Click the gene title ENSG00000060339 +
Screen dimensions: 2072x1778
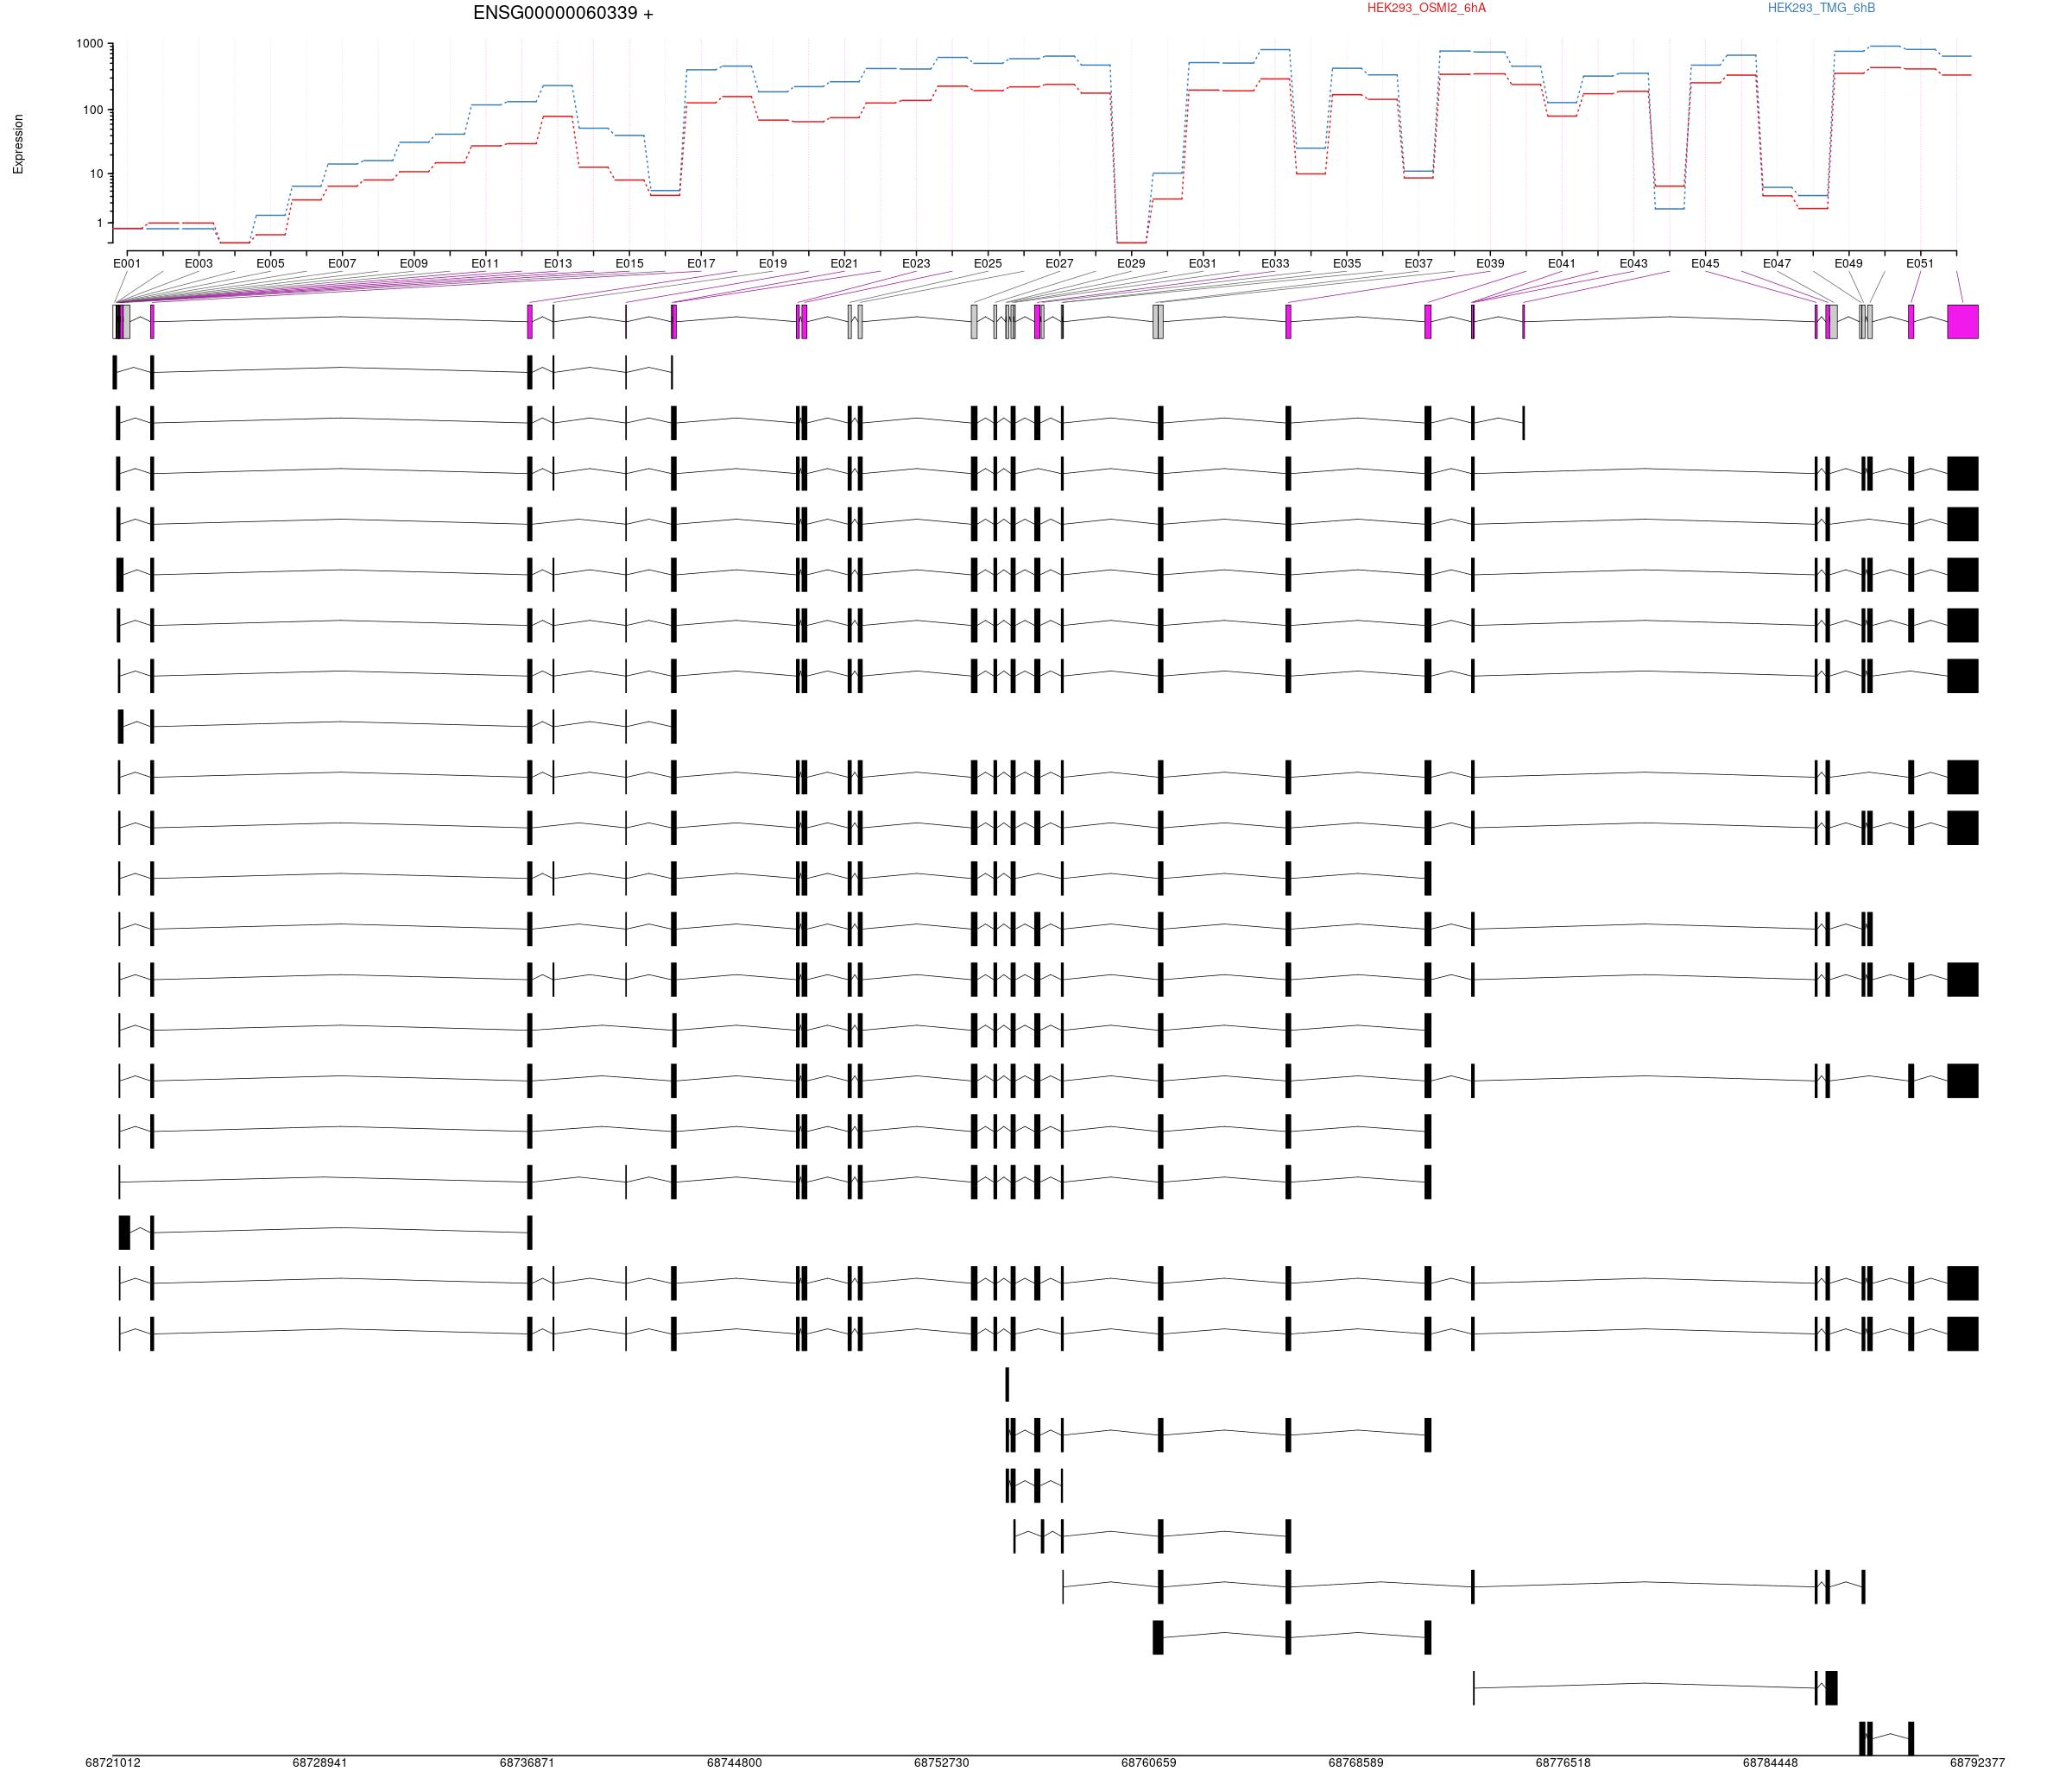pos(563,14)
